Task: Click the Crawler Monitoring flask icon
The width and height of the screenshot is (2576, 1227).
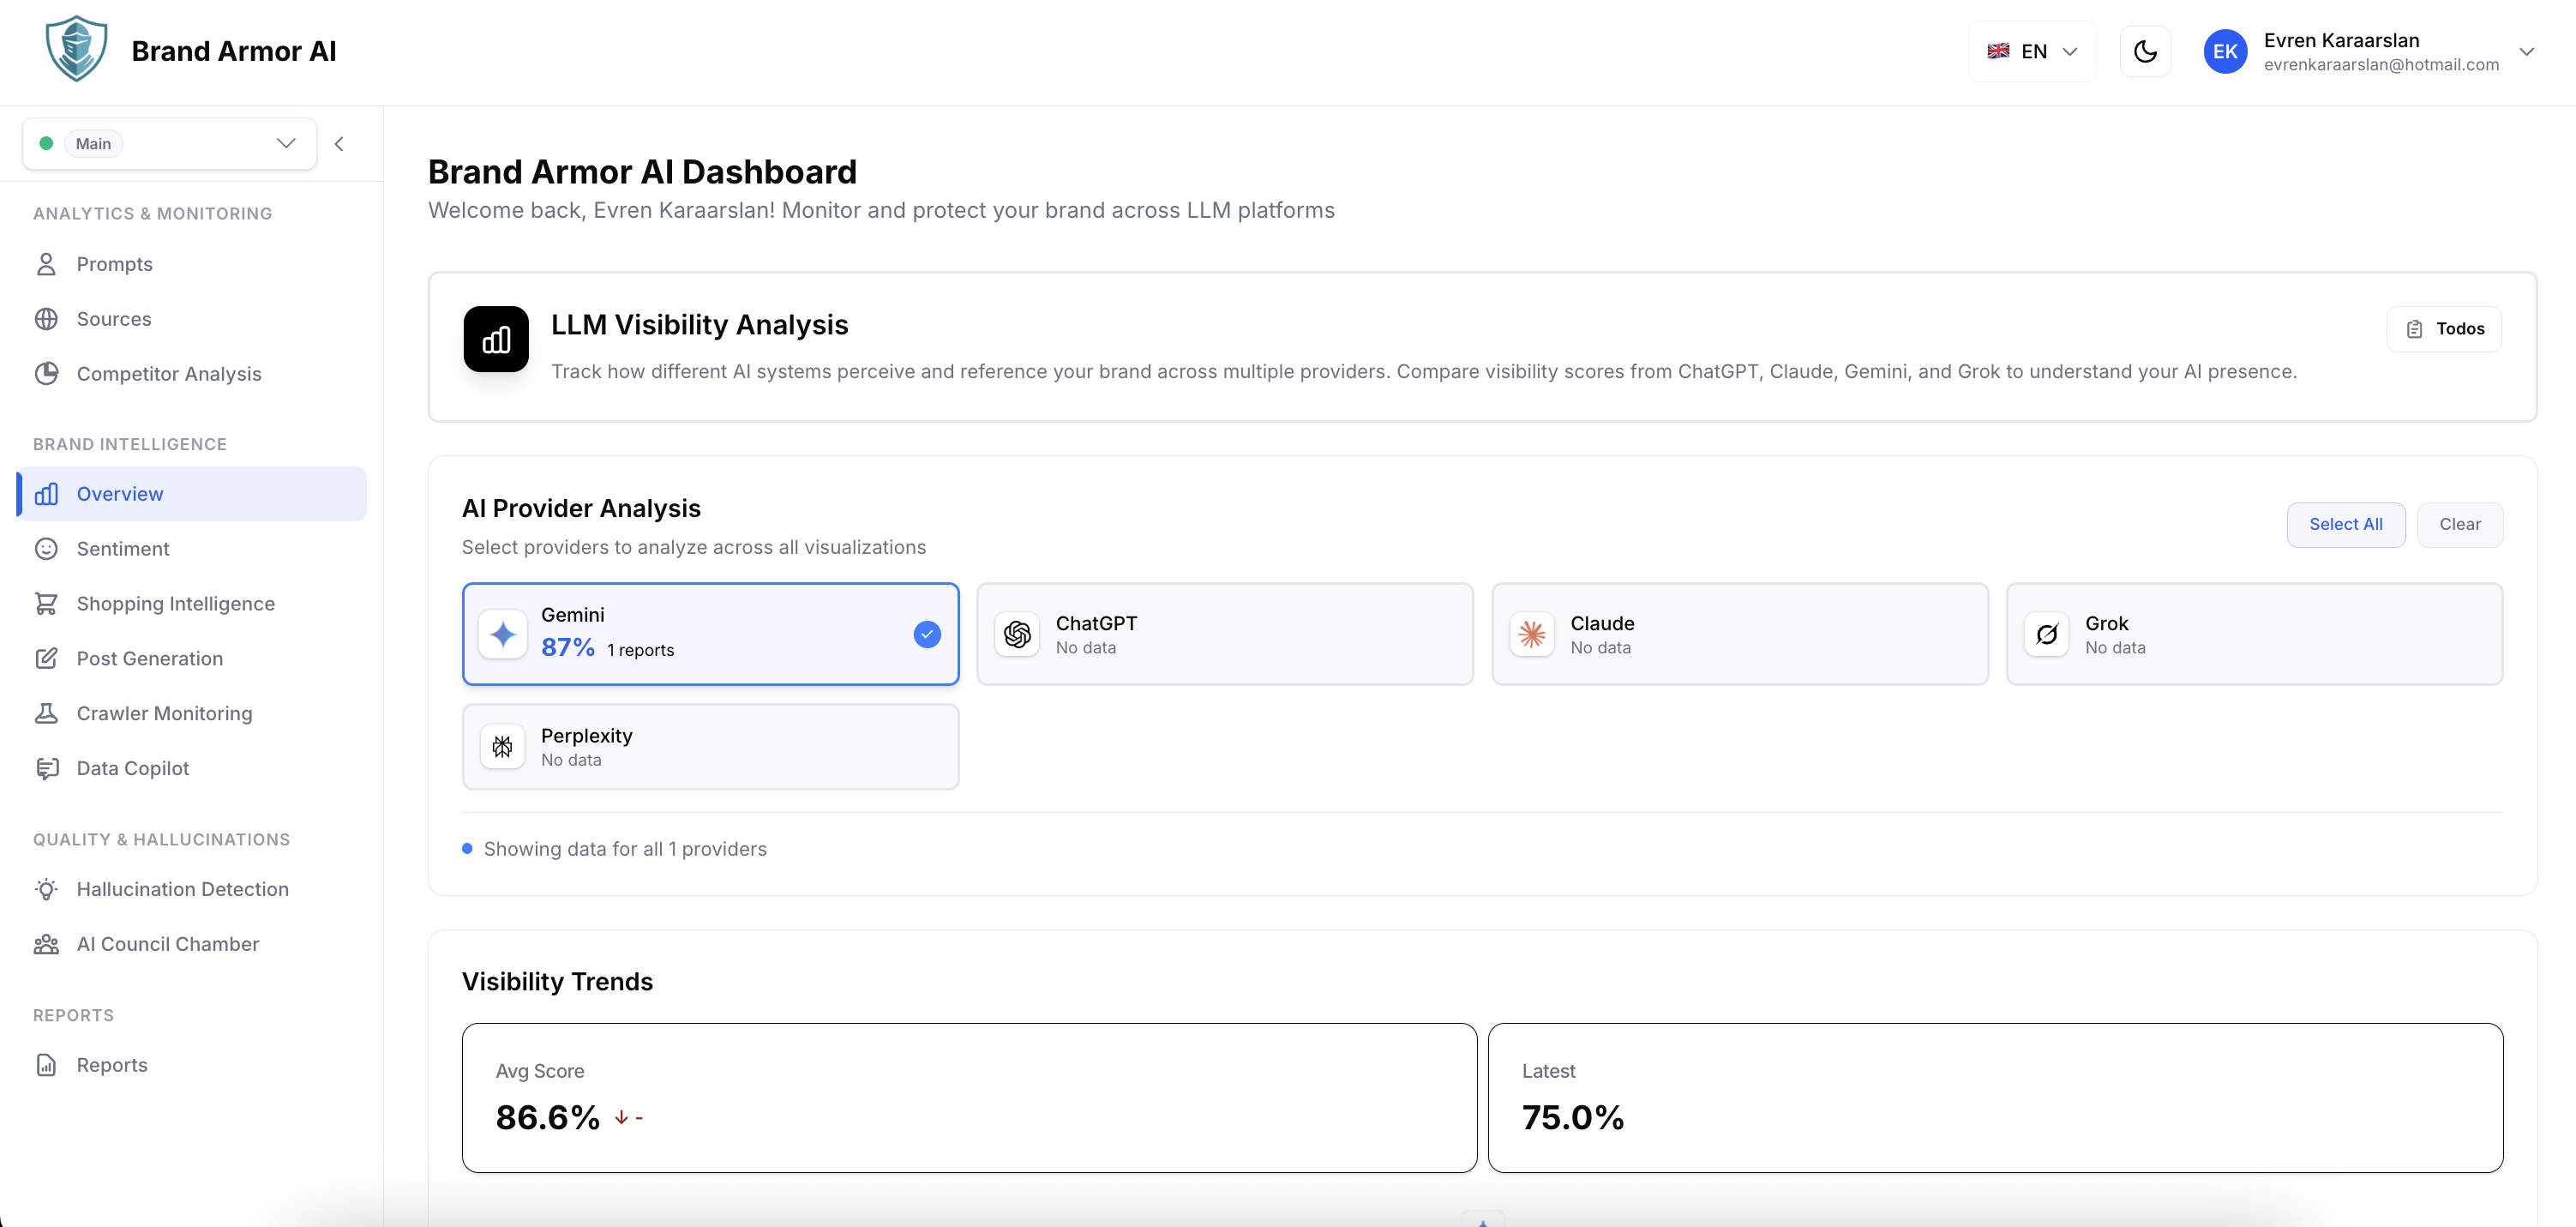Action: 46,713
